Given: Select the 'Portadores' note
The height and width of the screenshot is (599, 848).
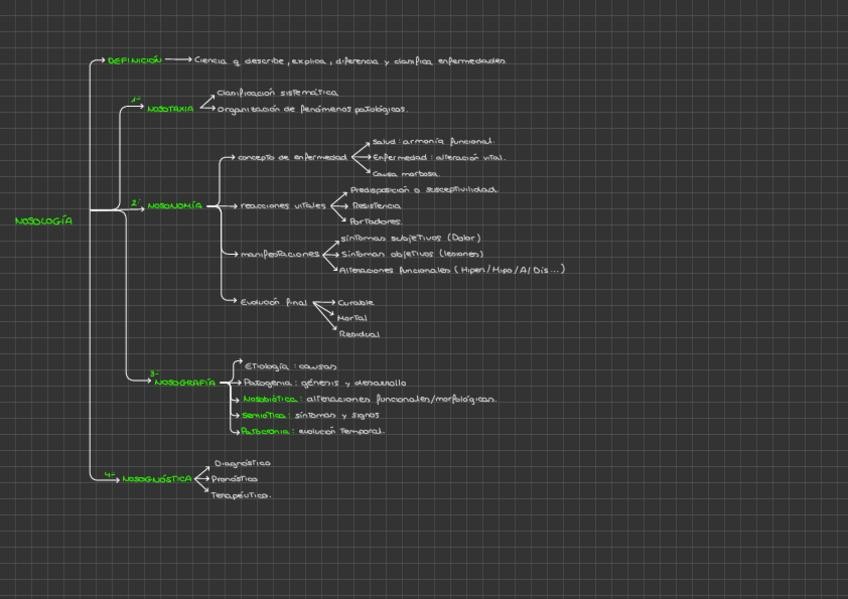Looking at the screenshot, I should click(x=375, y=221).
